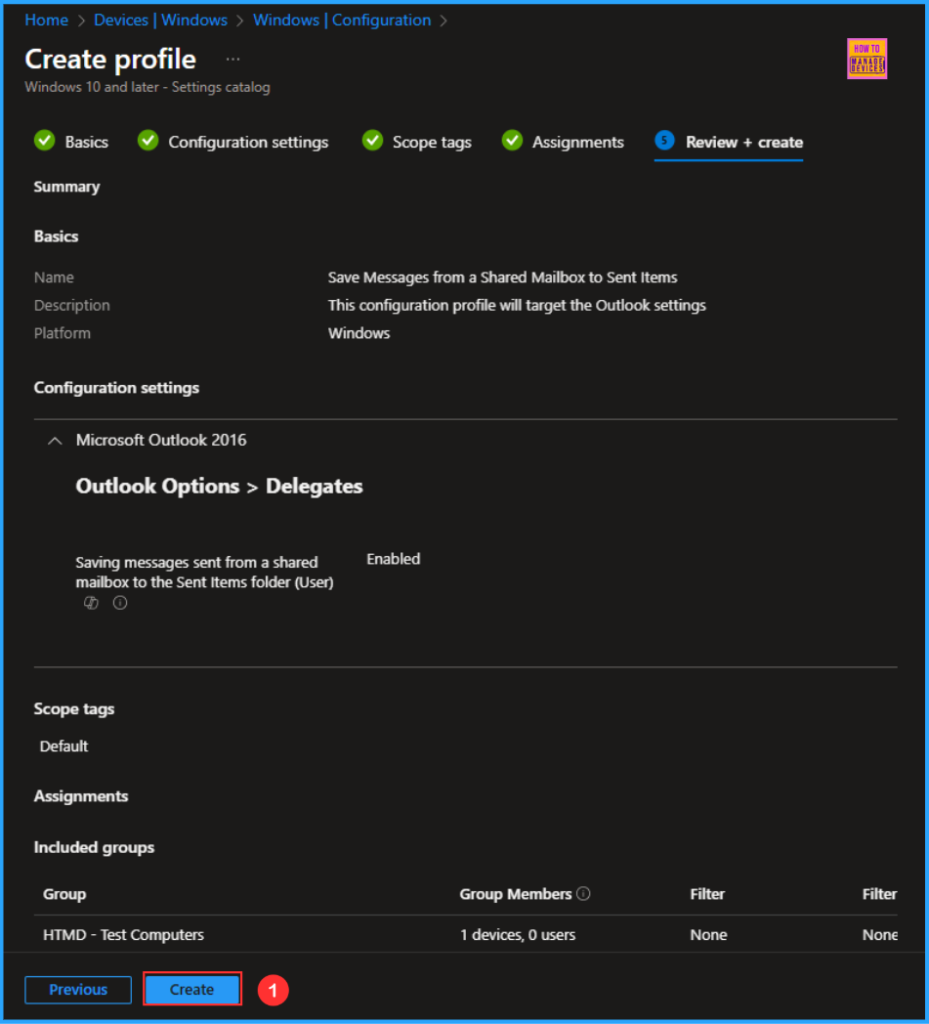The width and height of the screenshot is (929, 1024).
Task: Click the Group column header
Action: pyautogui.click(x=65, y=894)
